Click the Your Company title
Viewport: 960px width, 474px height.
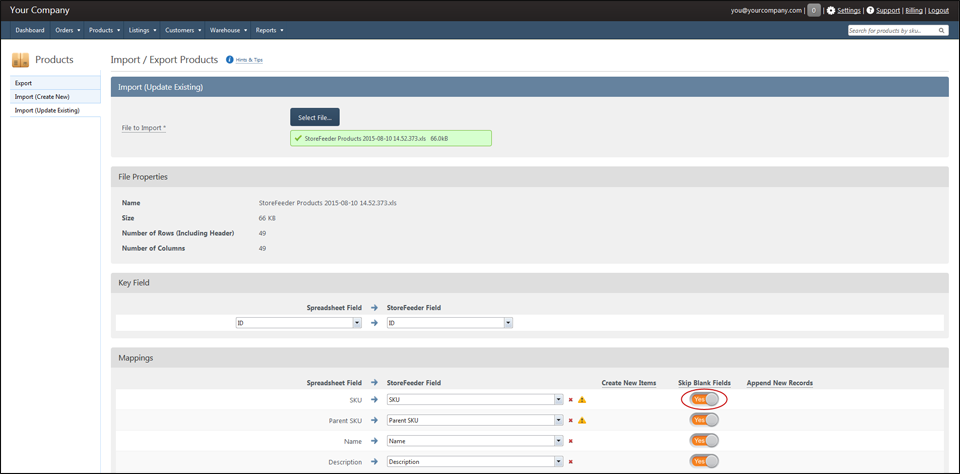click(40, 10)
